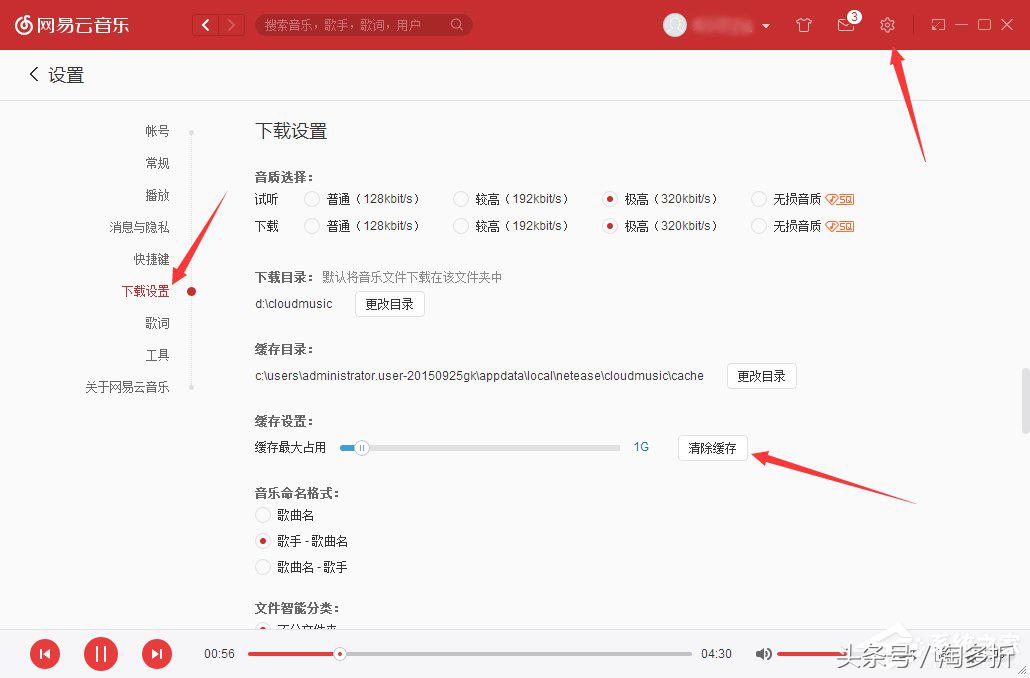Switch to the 播放 settings section

tap(157, 195)
